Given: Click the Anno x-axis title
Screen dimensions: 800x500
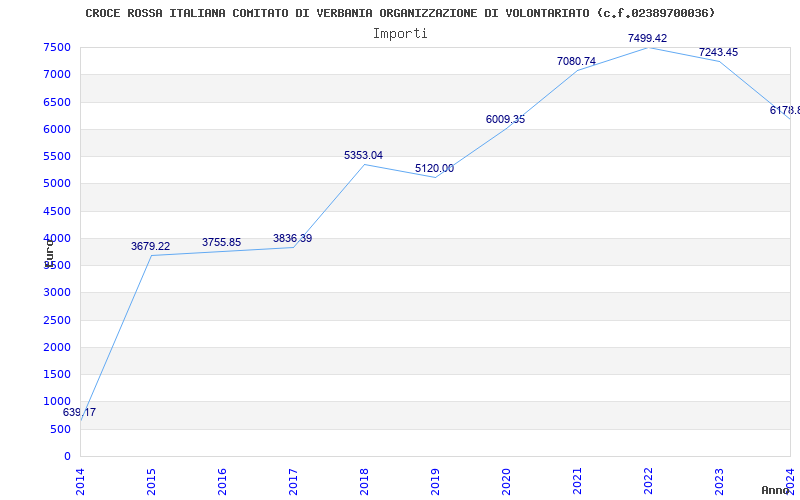Looking at the screenshot, I should pos(776,490).
